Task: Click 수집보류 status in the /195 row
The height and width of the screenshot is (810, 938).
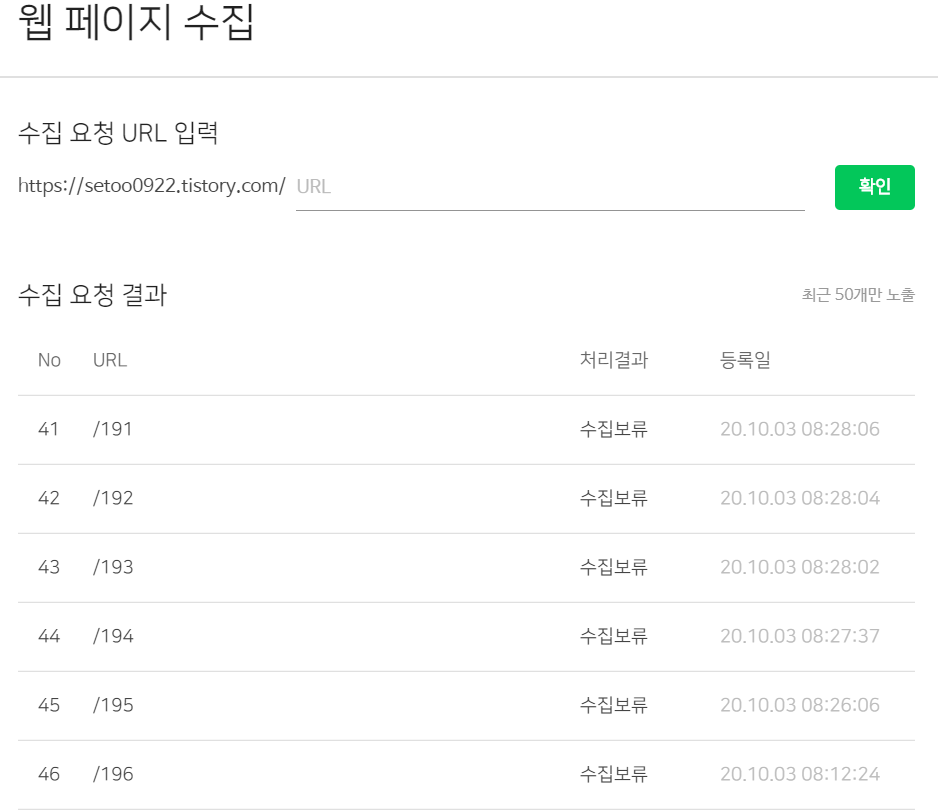Action: coord(614,705)
